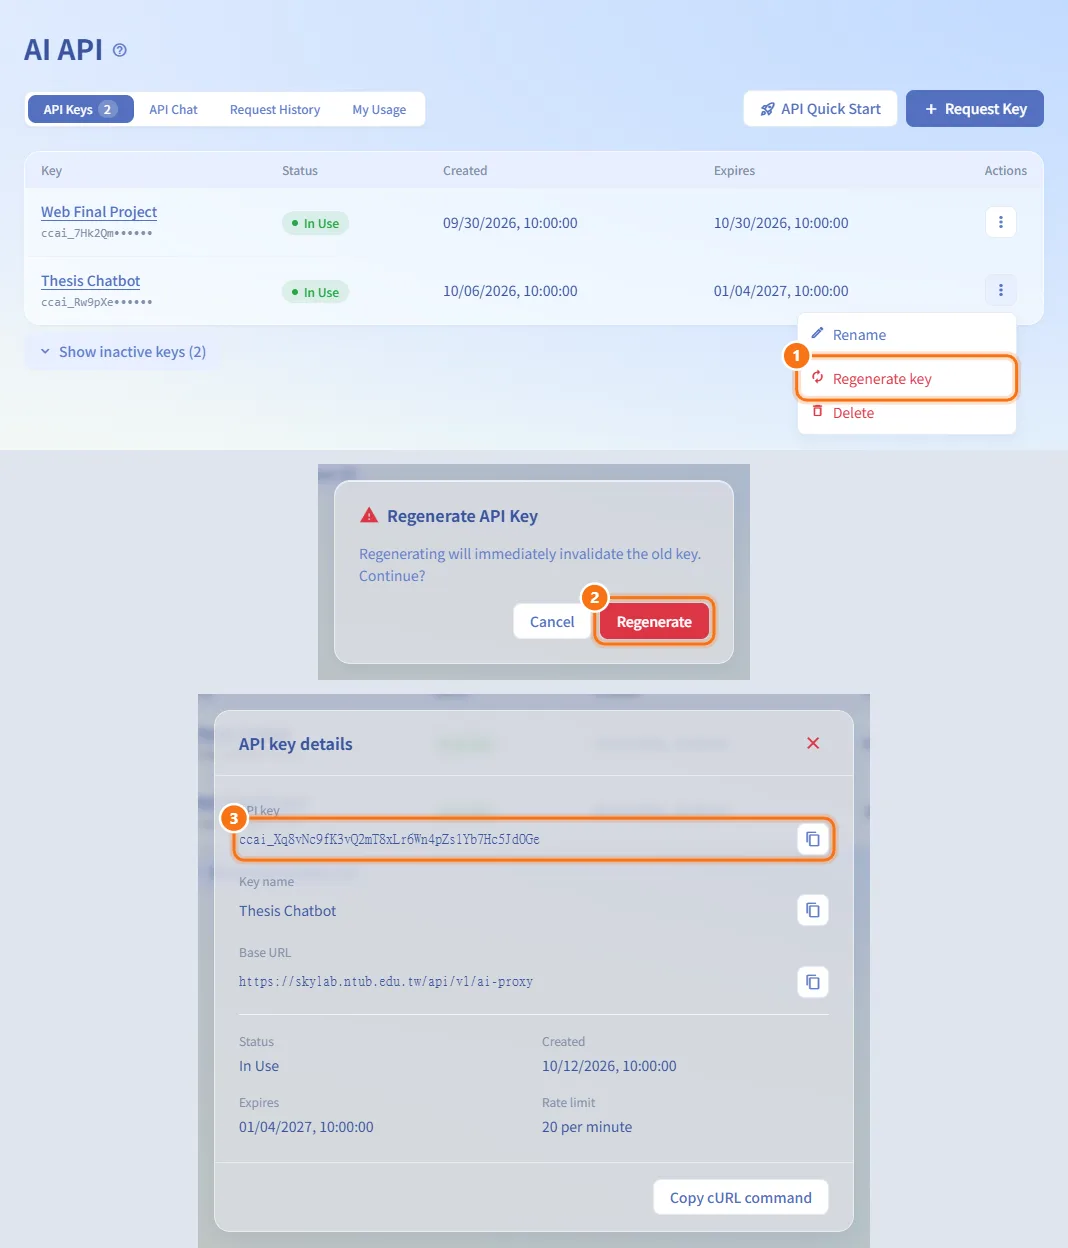Image resolution: width=1068 pixels, height=1248 pixels.
Task: Expand Show inactive keys (2)
Action: [123, 352]
